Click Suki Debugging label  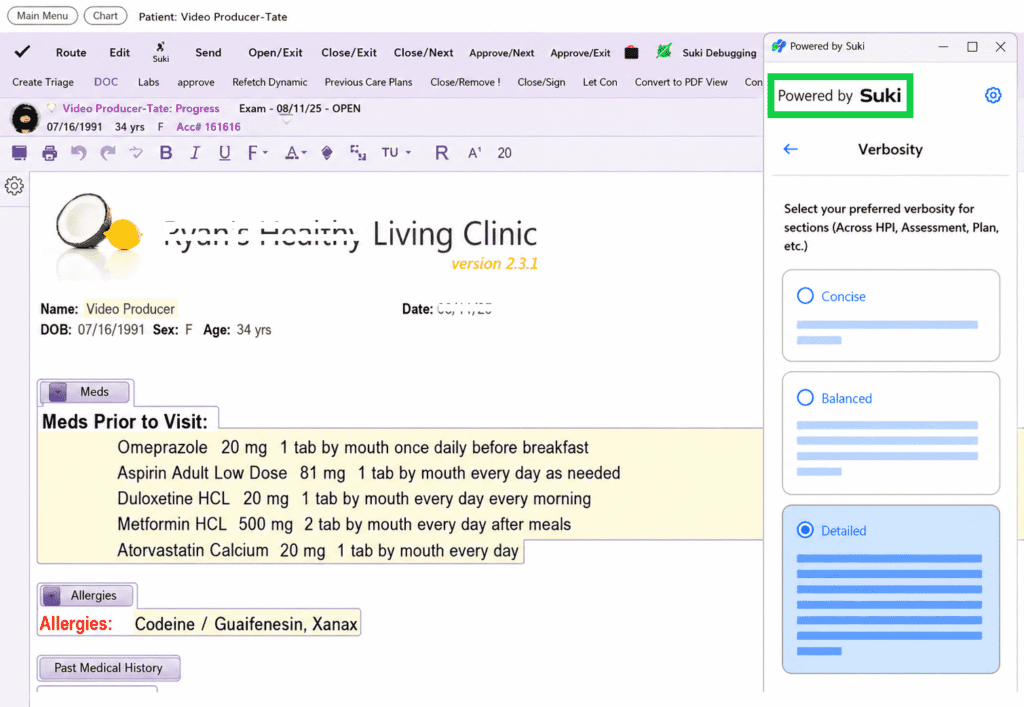click(x=719, y=53)
